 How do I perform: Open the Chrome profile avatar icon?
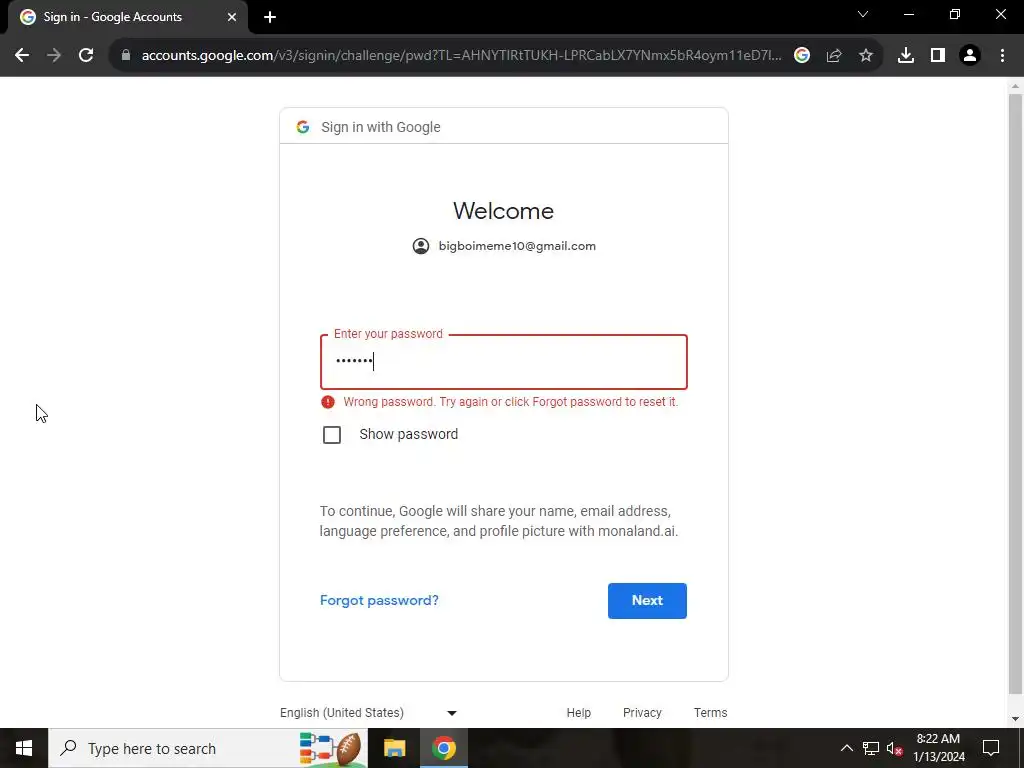coord(970,56)
